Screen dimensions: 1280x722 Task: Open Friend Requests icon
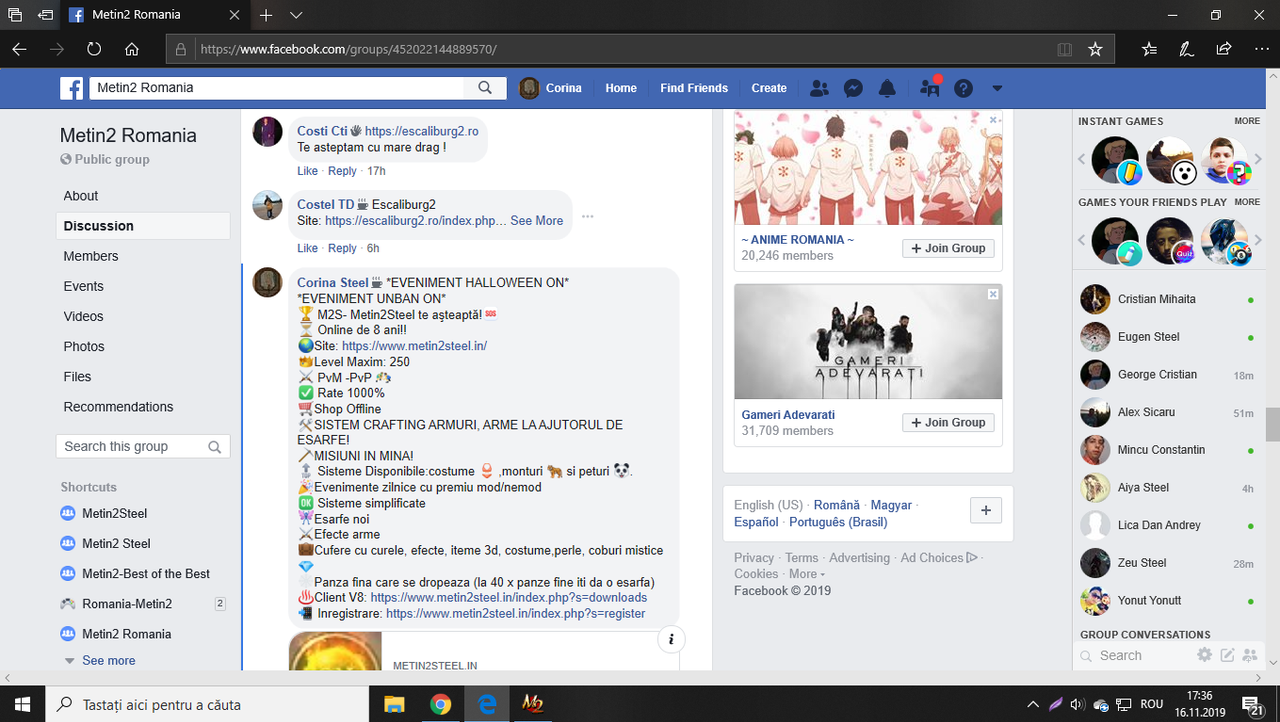(819, 88)
